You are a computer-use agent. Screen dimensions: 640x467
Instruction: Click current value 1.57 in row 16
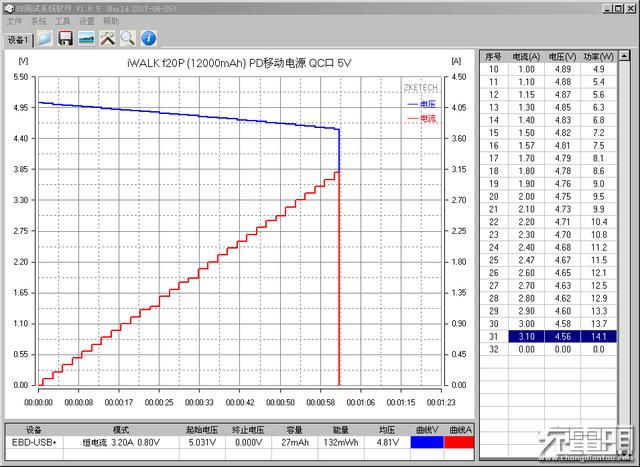click(526, 145)
